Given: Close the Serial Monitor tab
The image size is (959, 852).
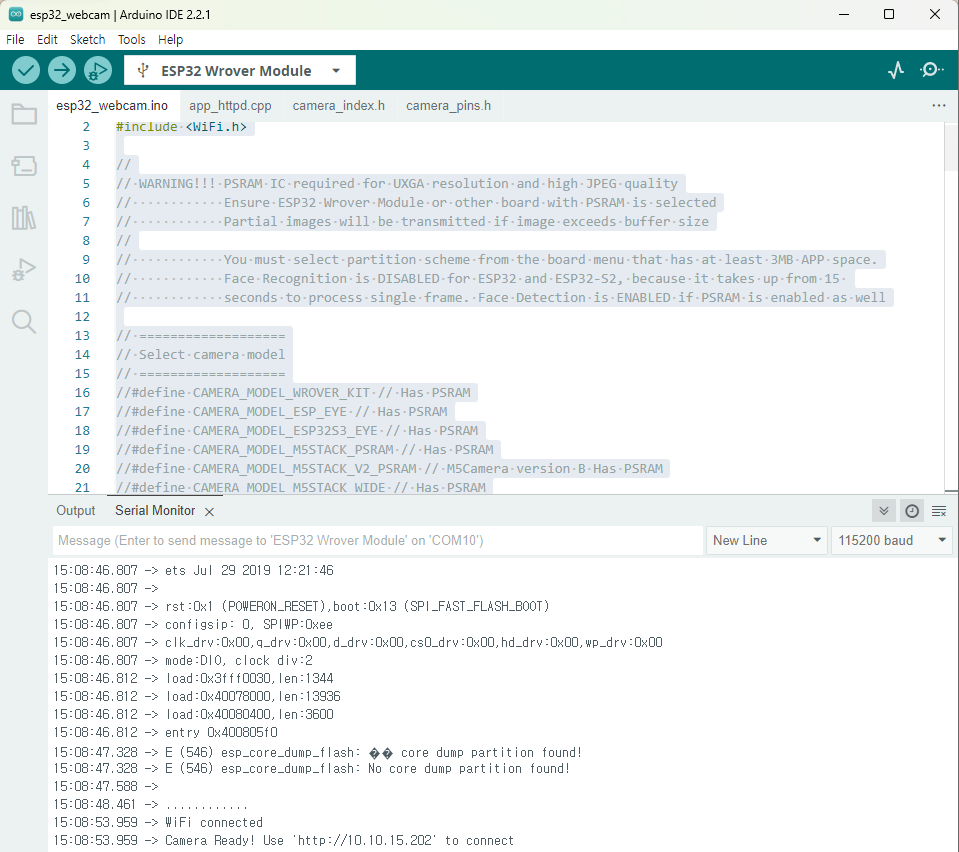Looking at the screenshot, I should point(209,512).
